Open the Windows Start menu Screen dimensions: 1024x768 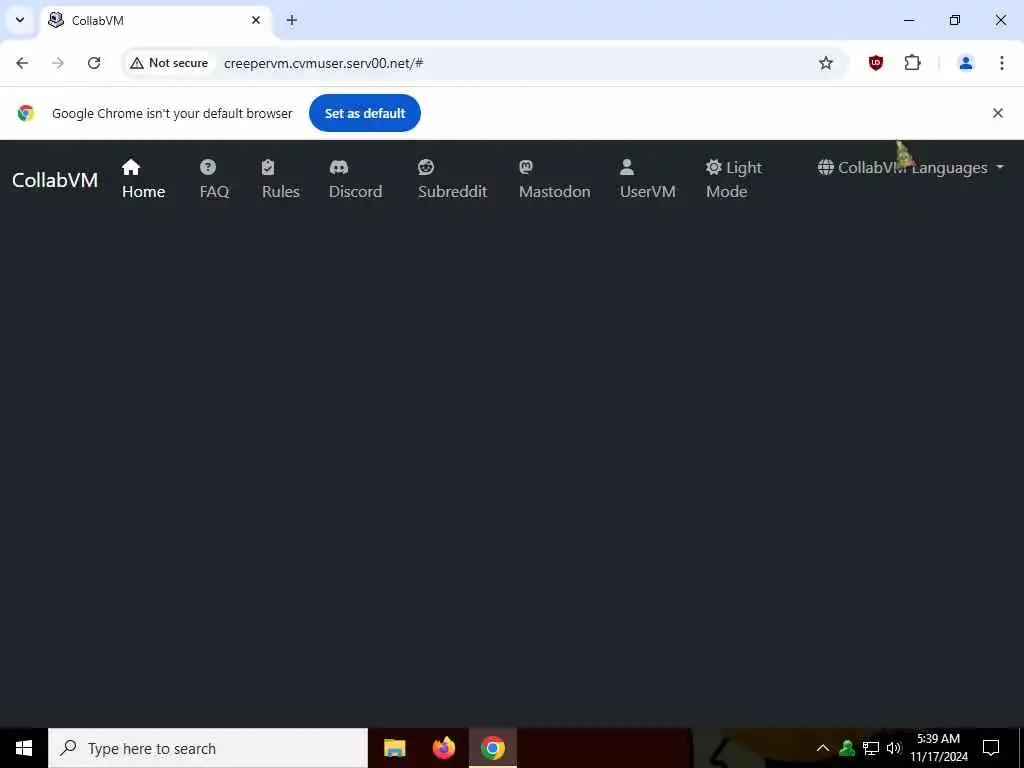pos(24,748)
